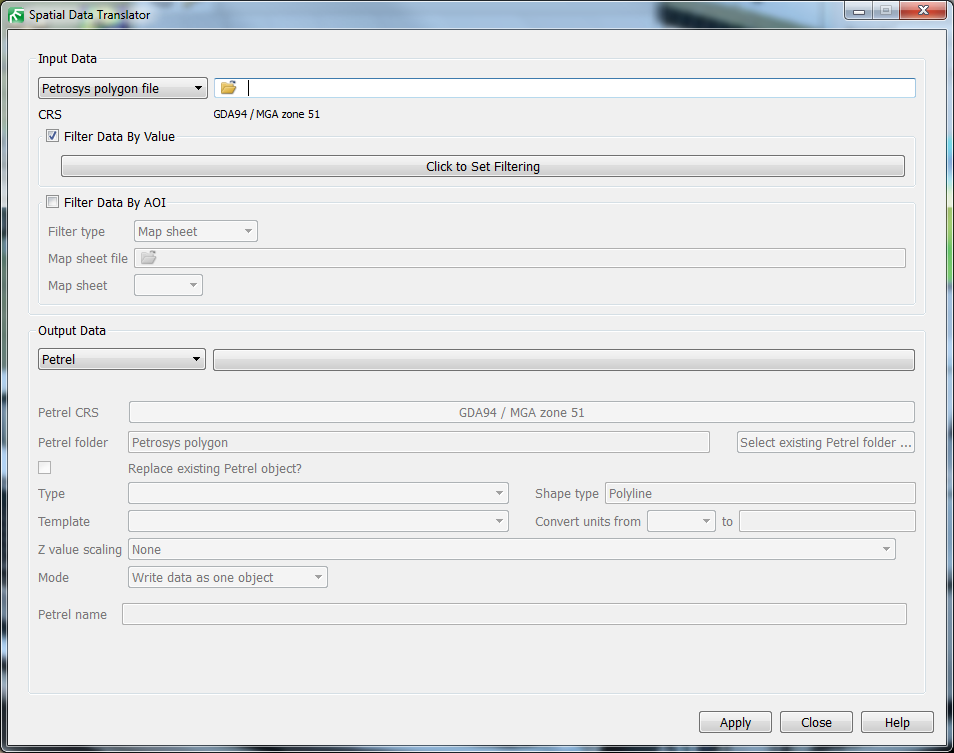This screenshot has height=753, width=954.
Task: Toggle the Filter Data By Value checkbox
Action: (x=53, y=136)
